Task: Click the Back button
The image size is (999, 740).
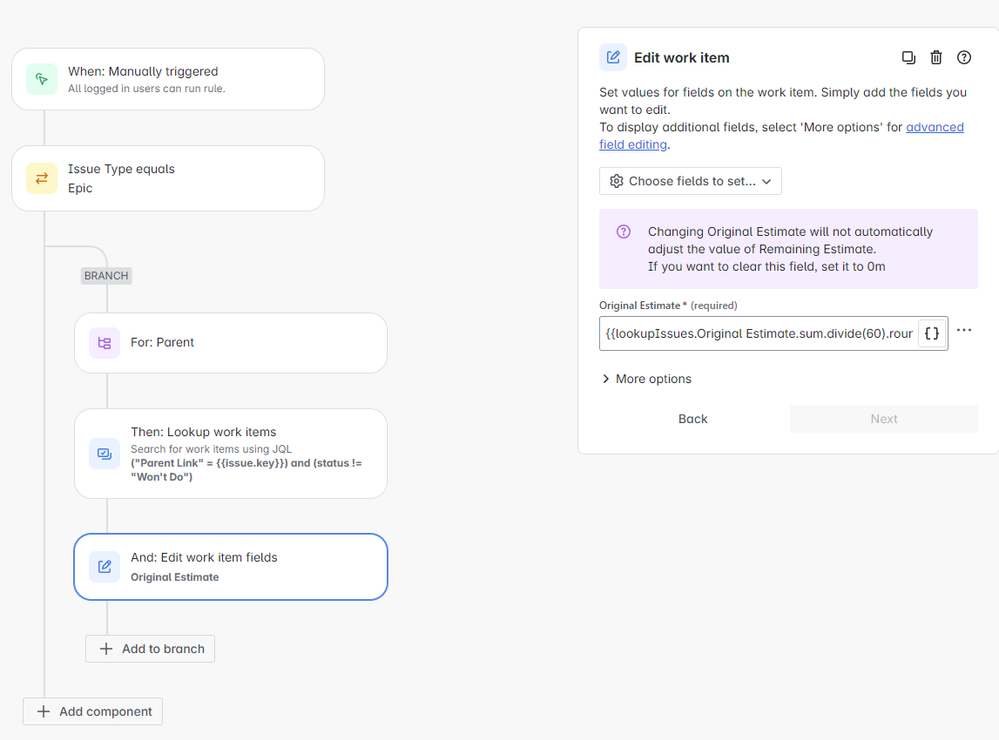Action: 693,419
